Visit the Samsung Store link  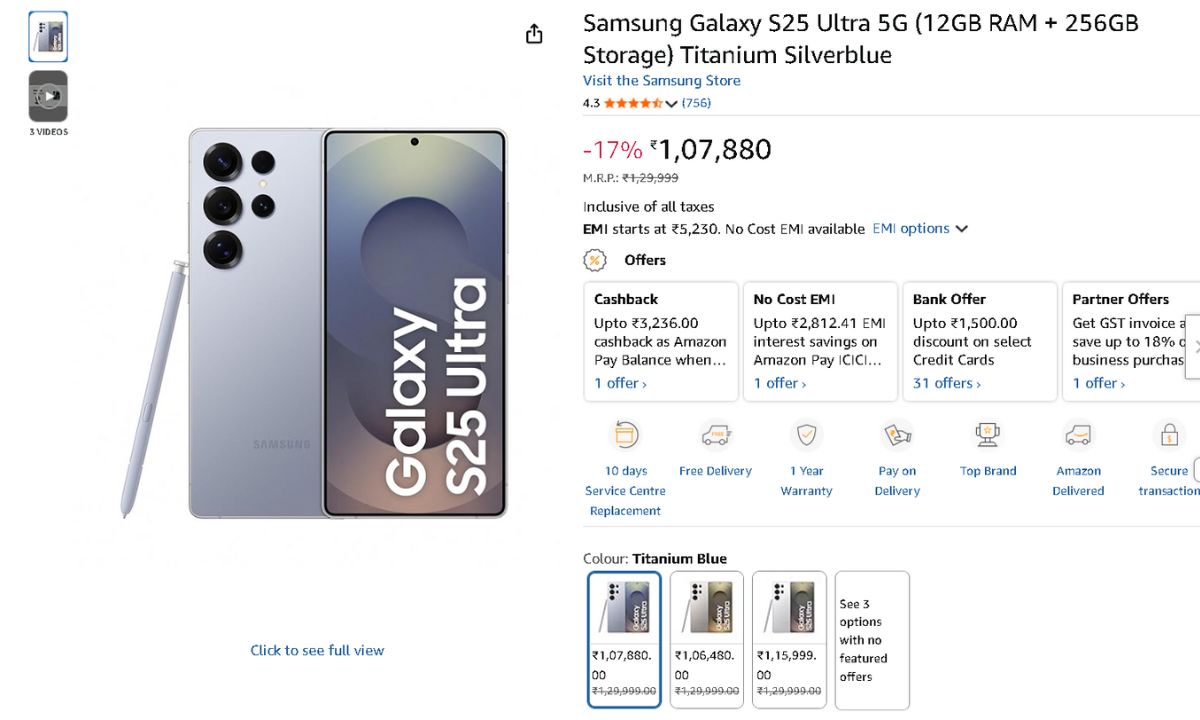coord(662,81)
